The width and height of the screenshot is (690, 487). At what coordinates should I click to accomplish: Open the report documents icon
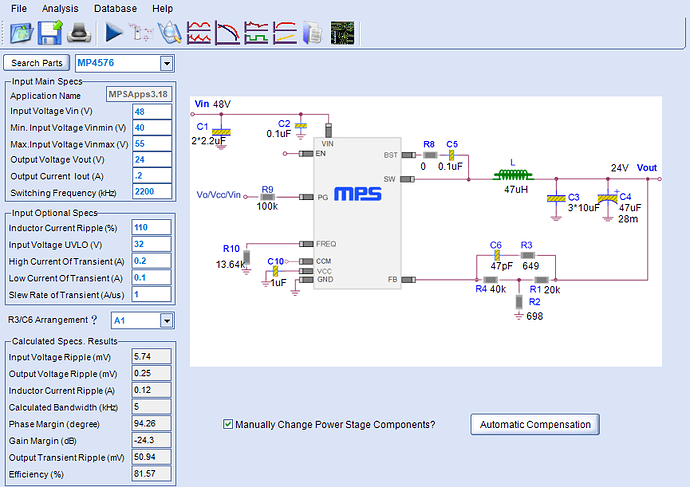tap(312, 33)
